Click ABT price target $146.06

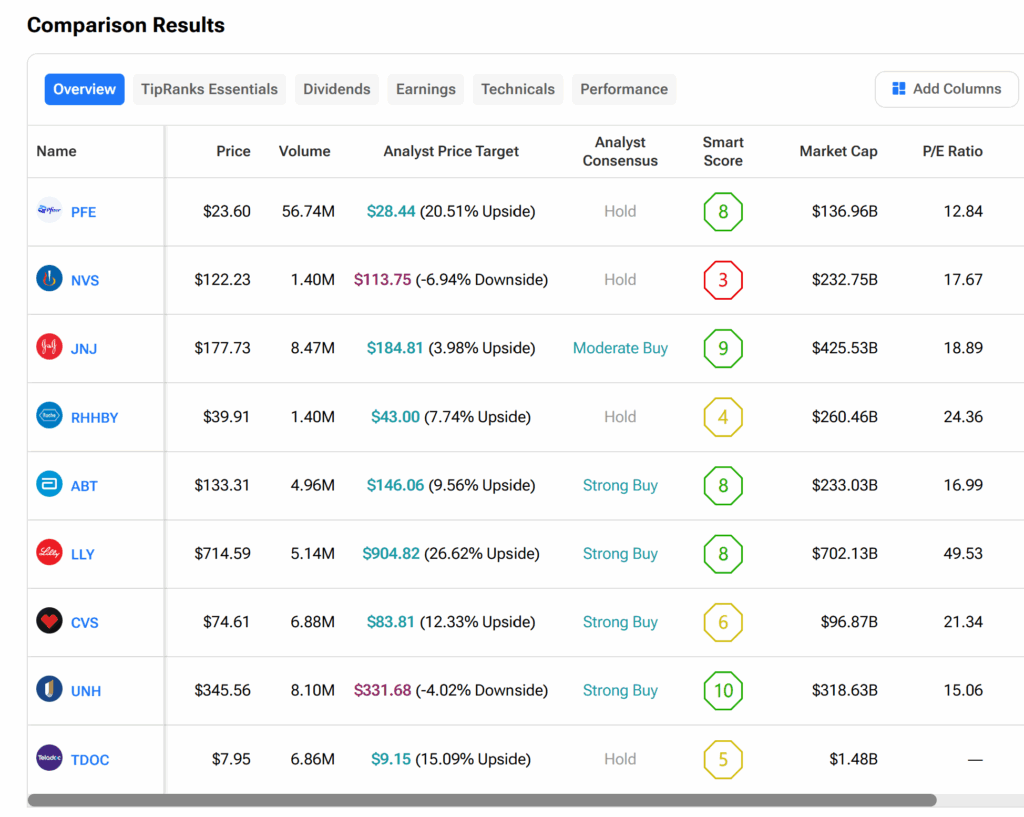tap(395, 485)
